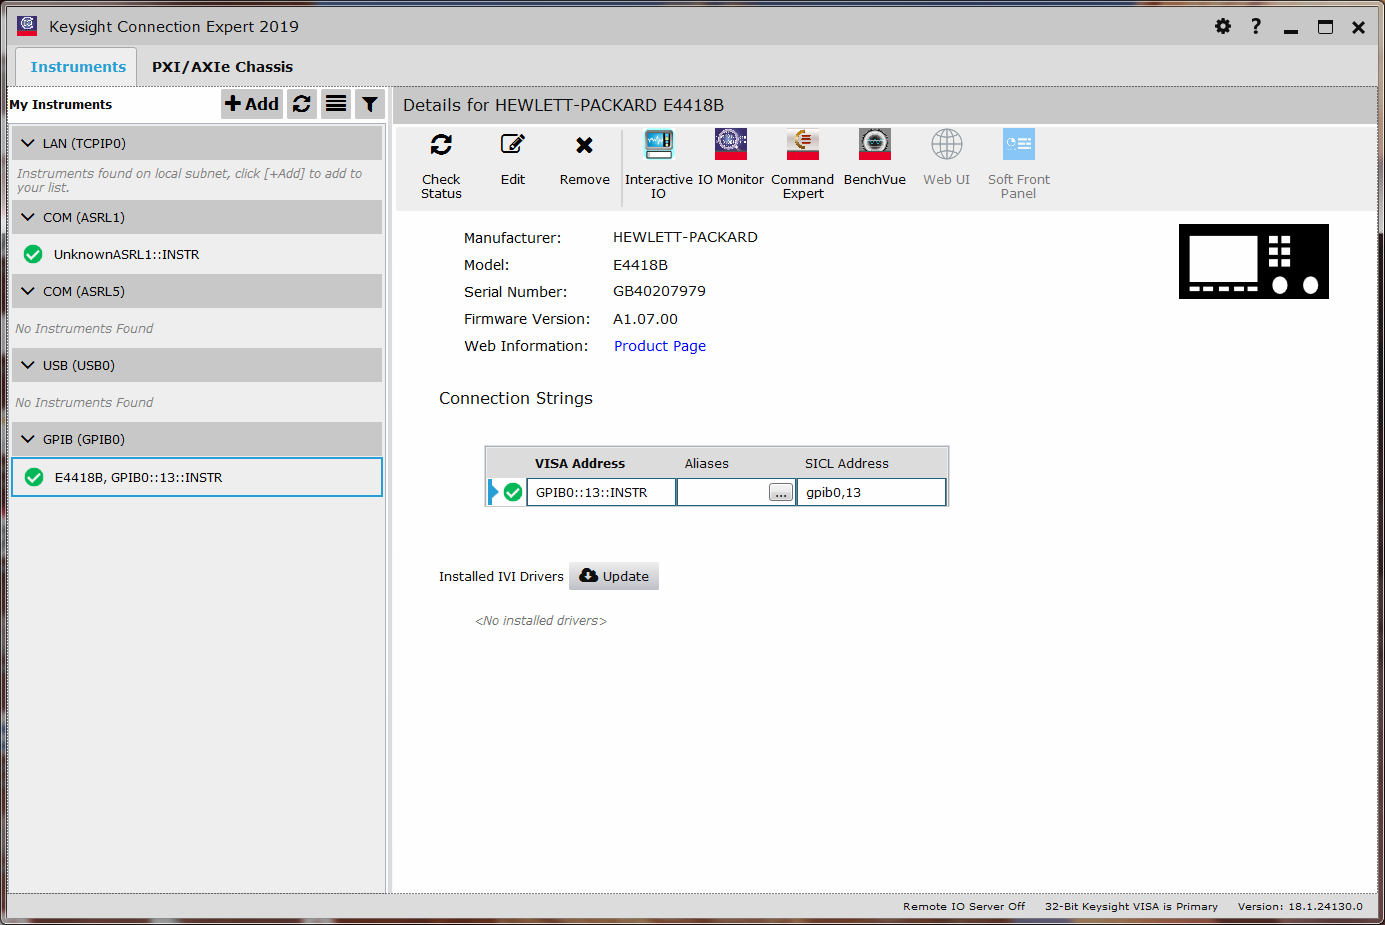The height and width of the screenshot is (925, 1385).
Task: Click the Check Status refresh icon
Action: [x=441, y=146]
